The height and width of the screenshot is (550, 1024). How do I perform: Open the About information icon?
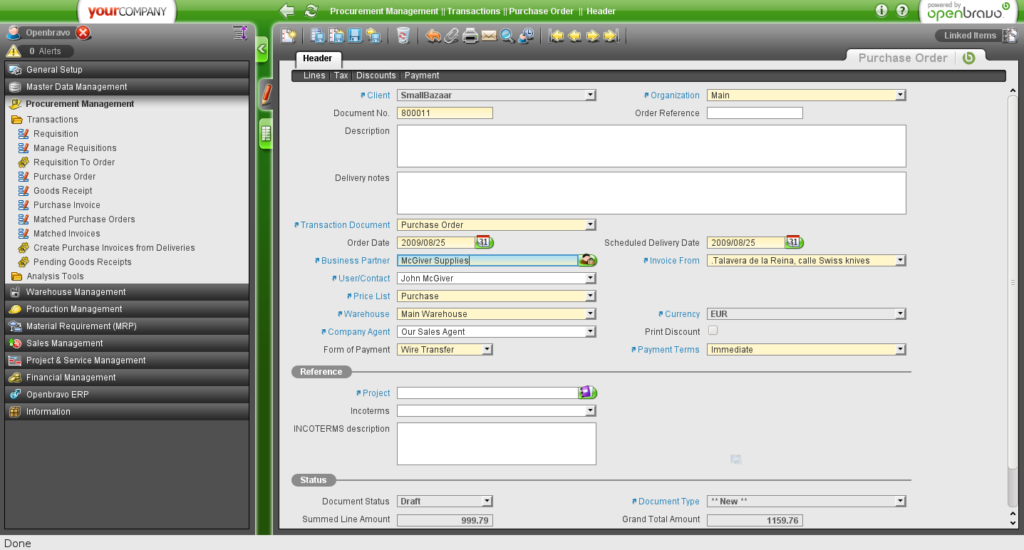point(882,10)
